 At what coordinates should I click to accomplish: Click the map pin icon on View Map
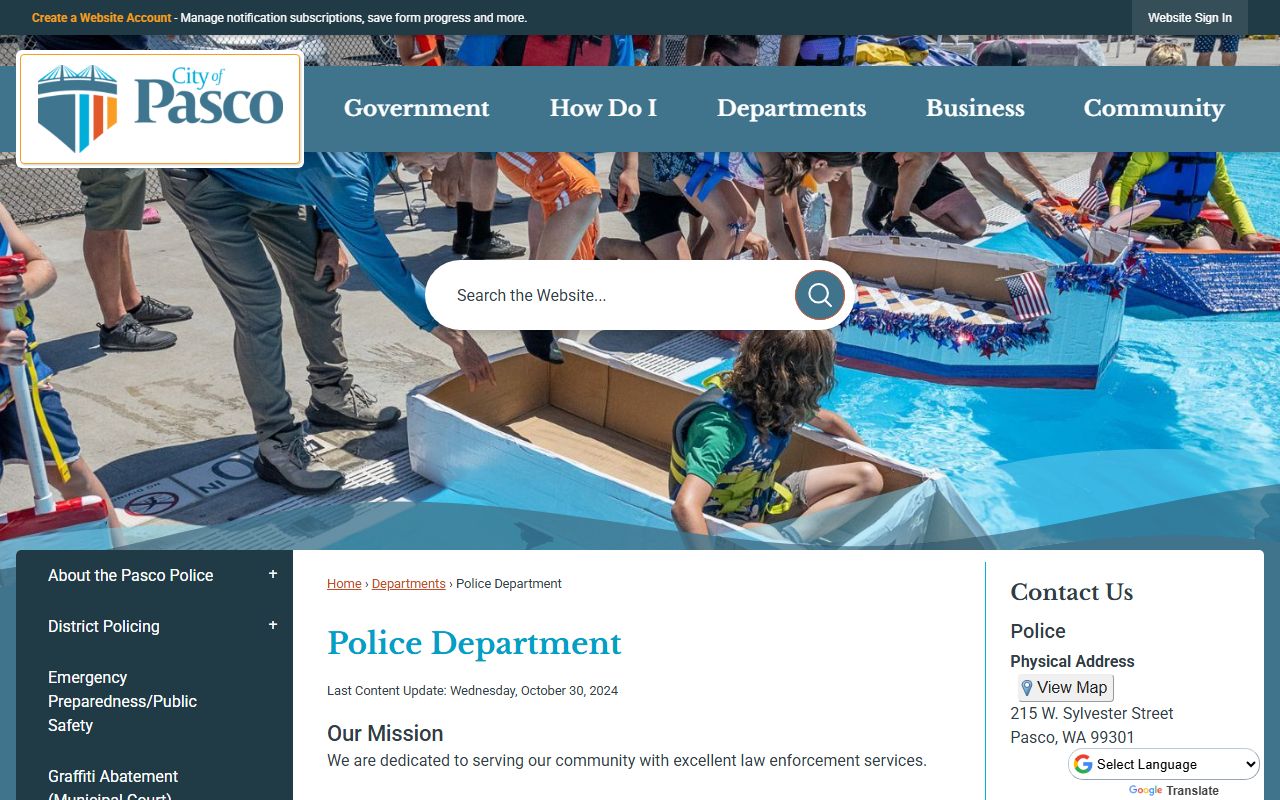coord(1026,688)
